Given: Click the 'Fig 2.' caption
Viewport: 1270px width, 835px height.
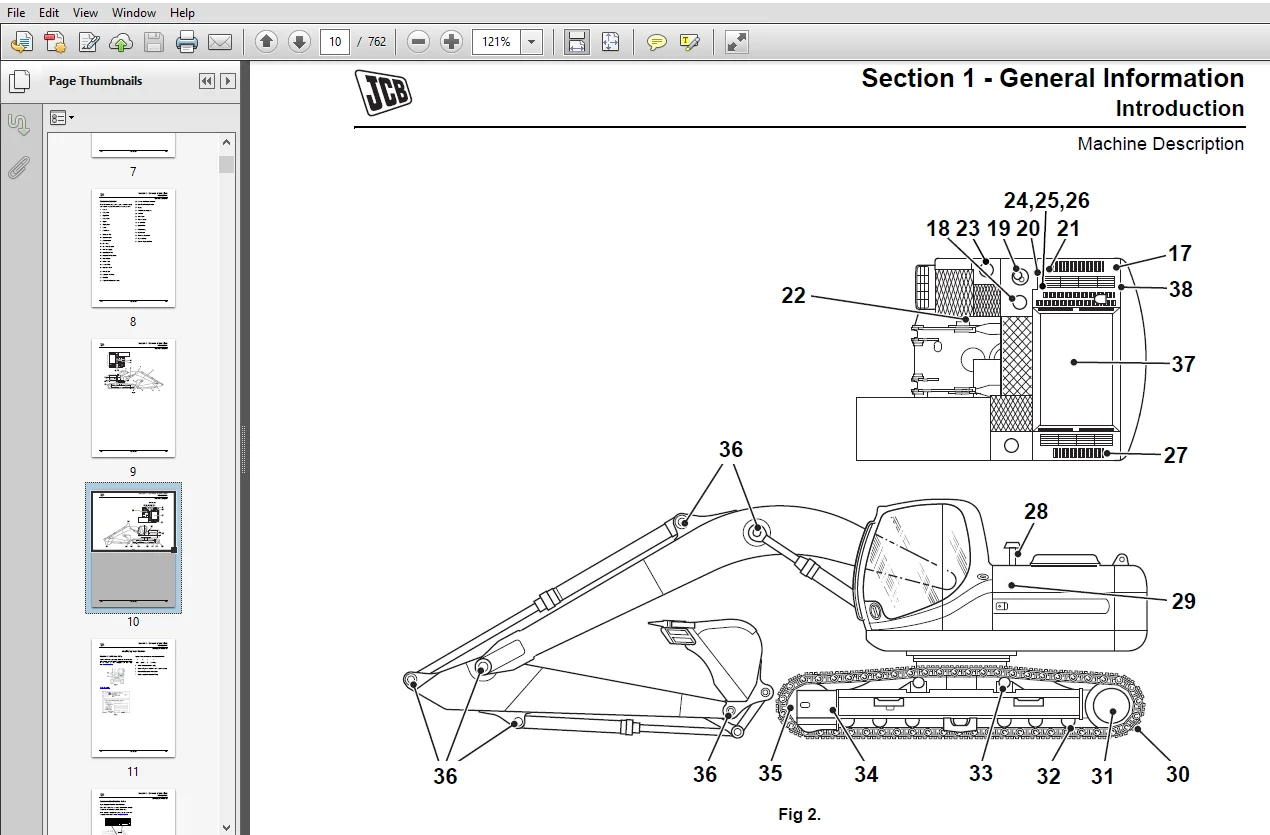Looking at the screenshot, I should tap(799, 814).
